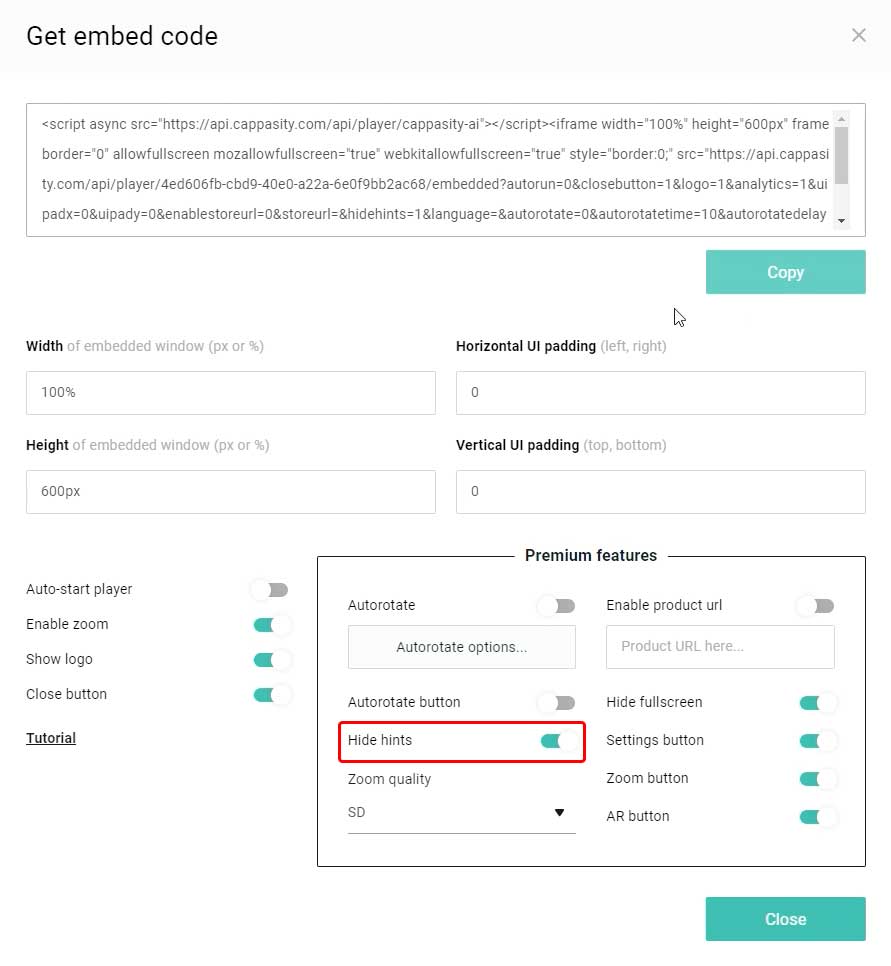Image resolution: width=891 pixels, height=966 pixels.
Task: Toggle the AR button switch
Action: [817, 817]
